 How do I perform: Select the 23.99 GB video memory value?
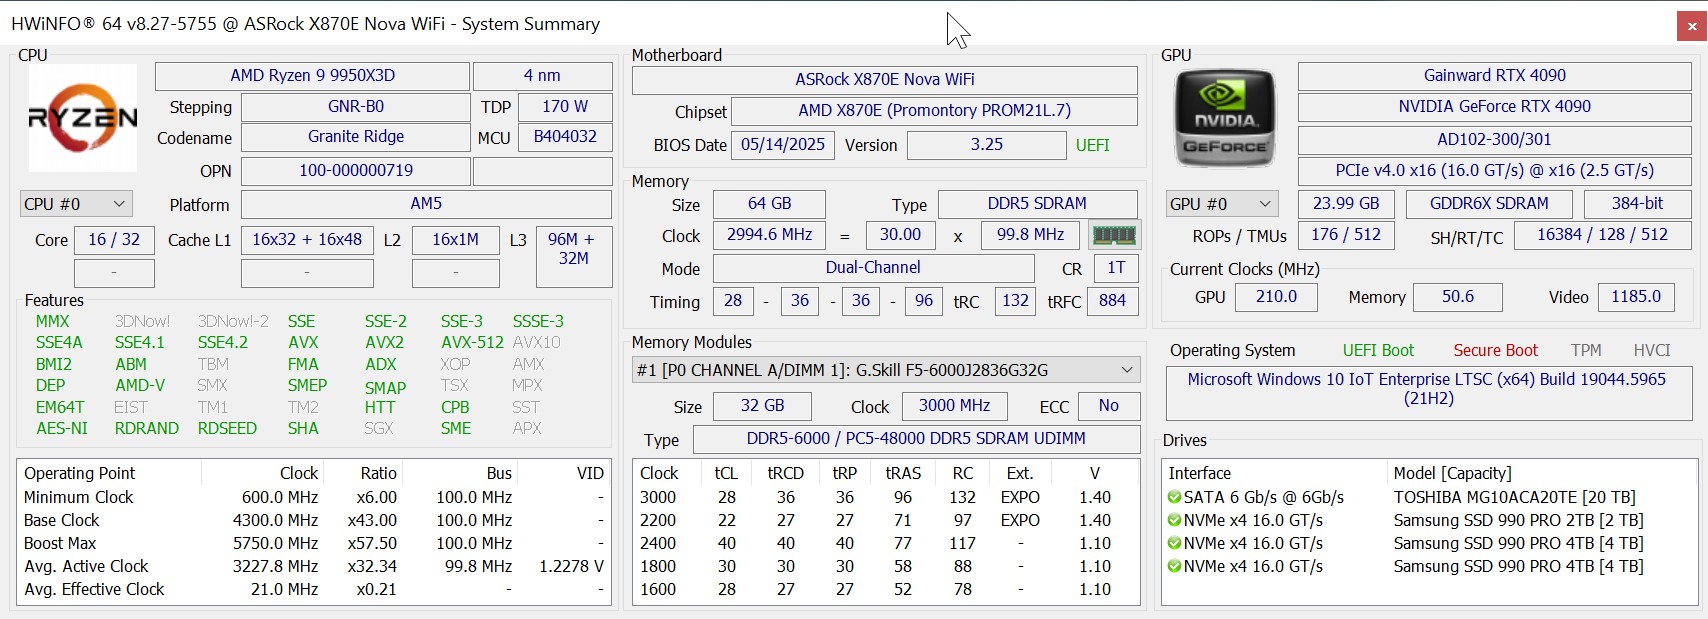[1346, 204]
